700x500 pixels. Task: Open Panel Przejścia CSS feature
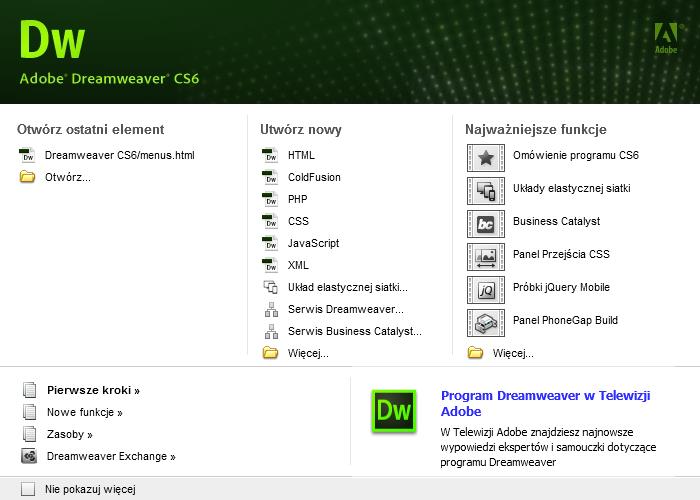561,254
